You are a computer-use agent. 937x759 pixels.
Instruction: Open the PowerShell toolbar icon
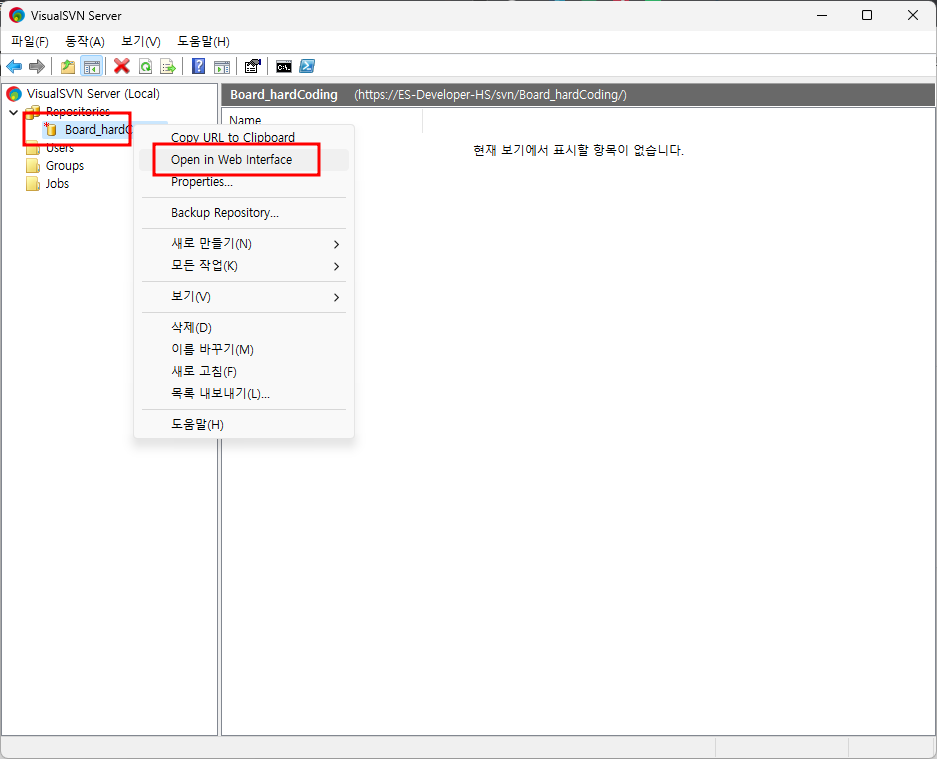[x=307, y=66]
